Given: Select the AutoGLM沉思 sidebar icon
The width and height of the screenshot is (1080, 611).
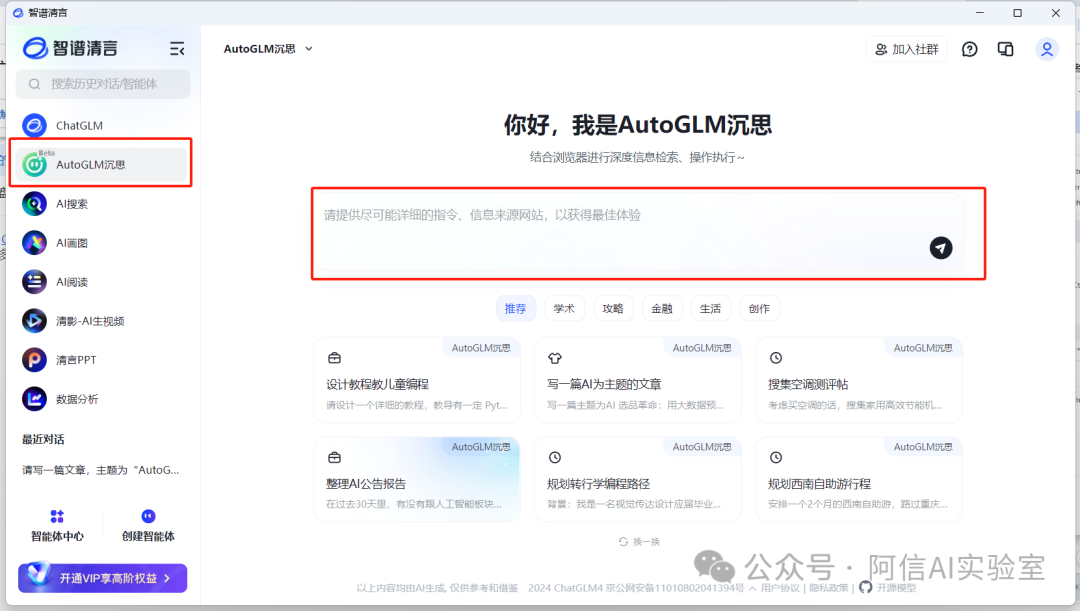Looking at the screenshot, I should 34,164.
